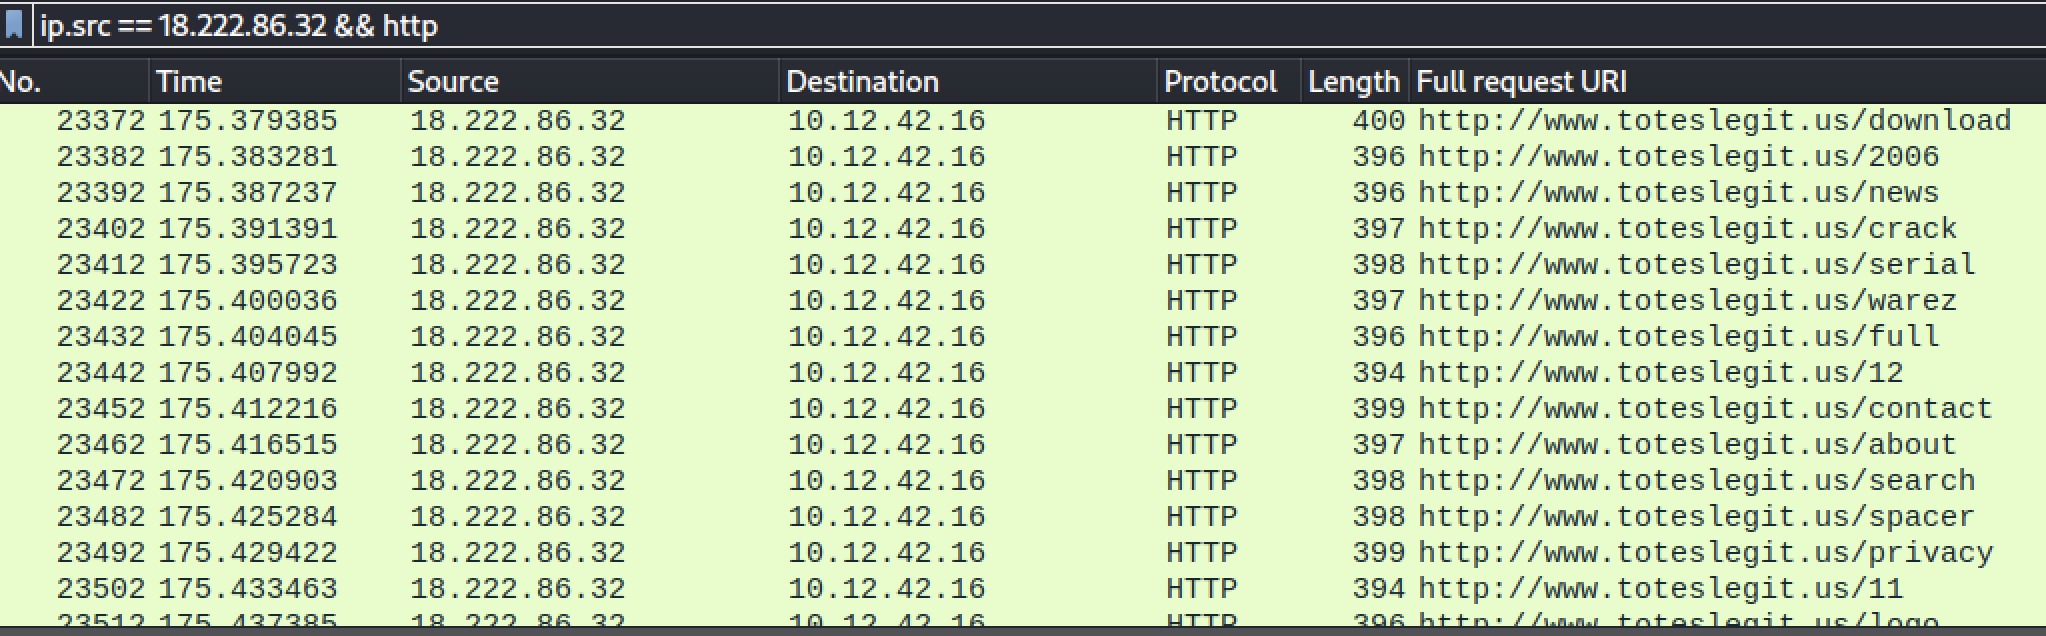Select the packet with the /about URI

coord(1000,445)
